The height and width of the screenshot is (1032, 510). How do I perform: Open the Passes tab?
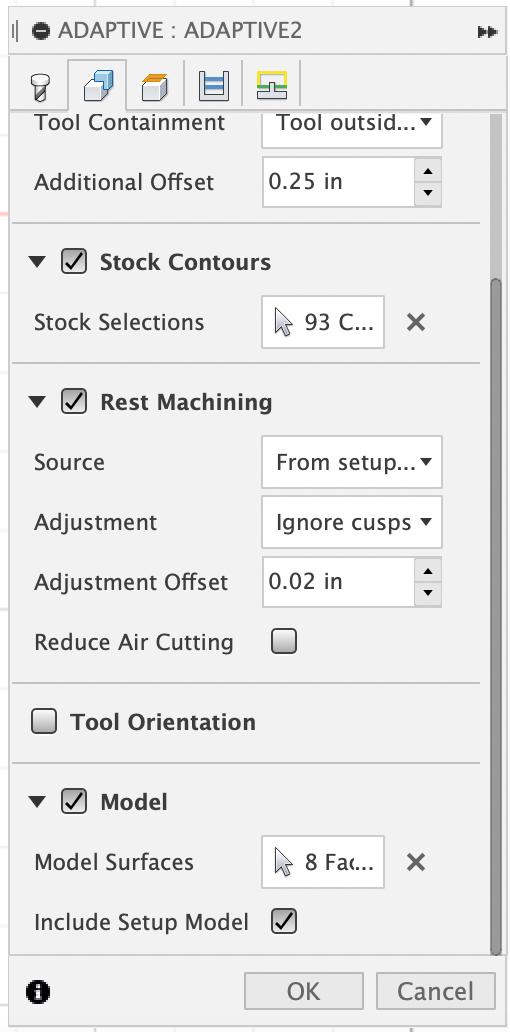[x=213, y=86]
